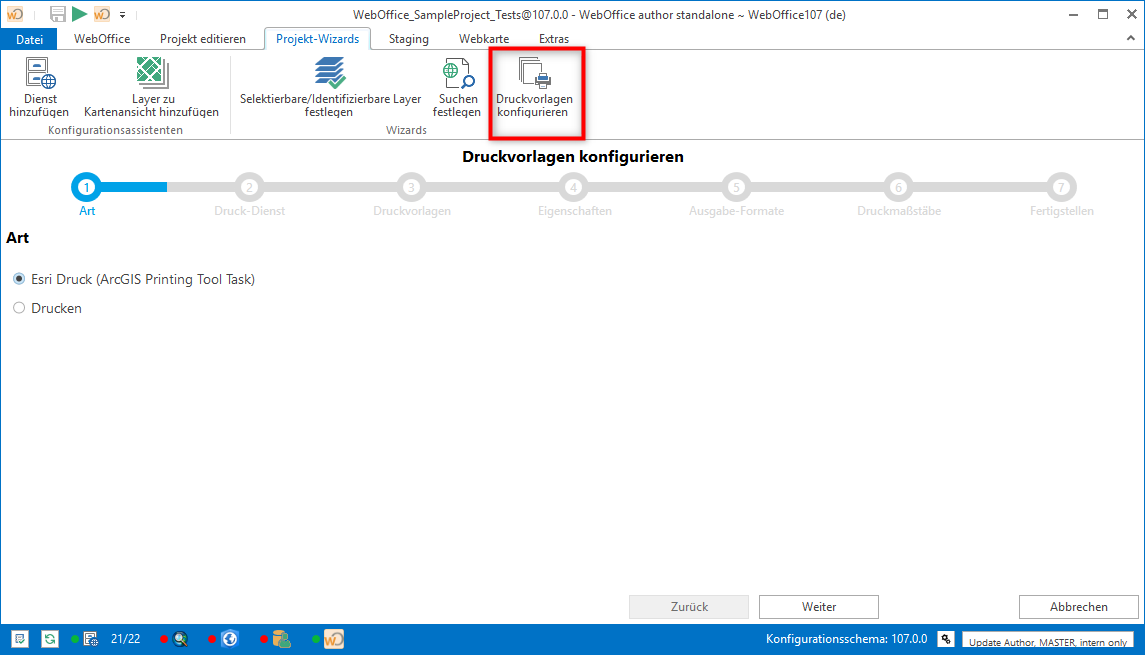Click the blue shield globe status icon

230,640
